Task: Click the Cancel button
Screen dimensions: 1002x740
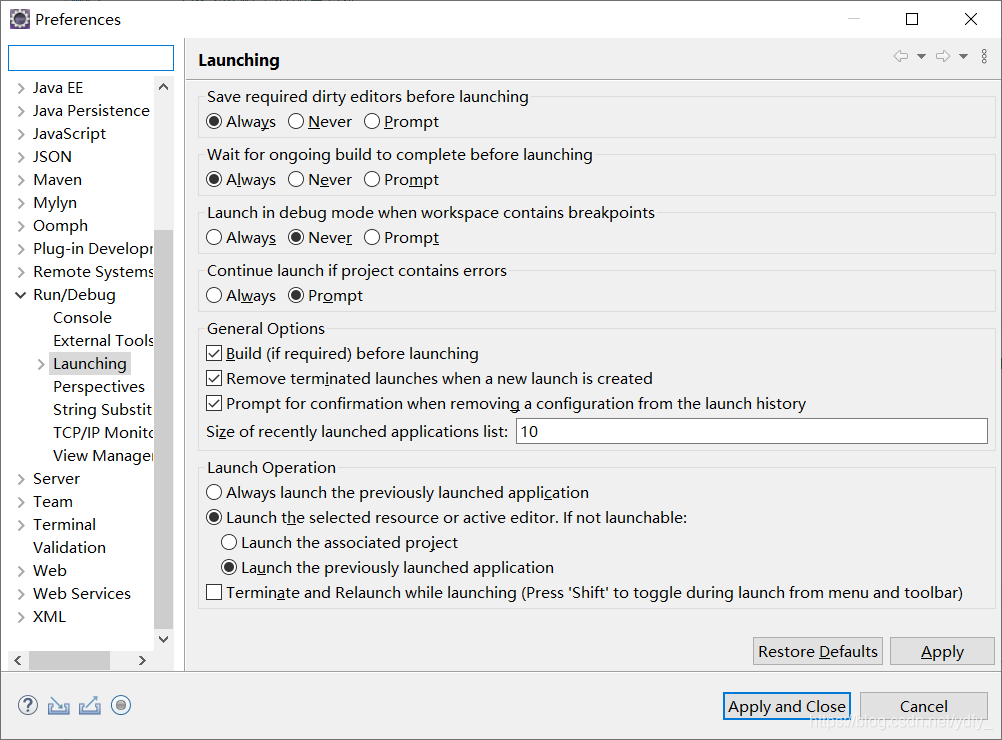Action: pos(924,706)
